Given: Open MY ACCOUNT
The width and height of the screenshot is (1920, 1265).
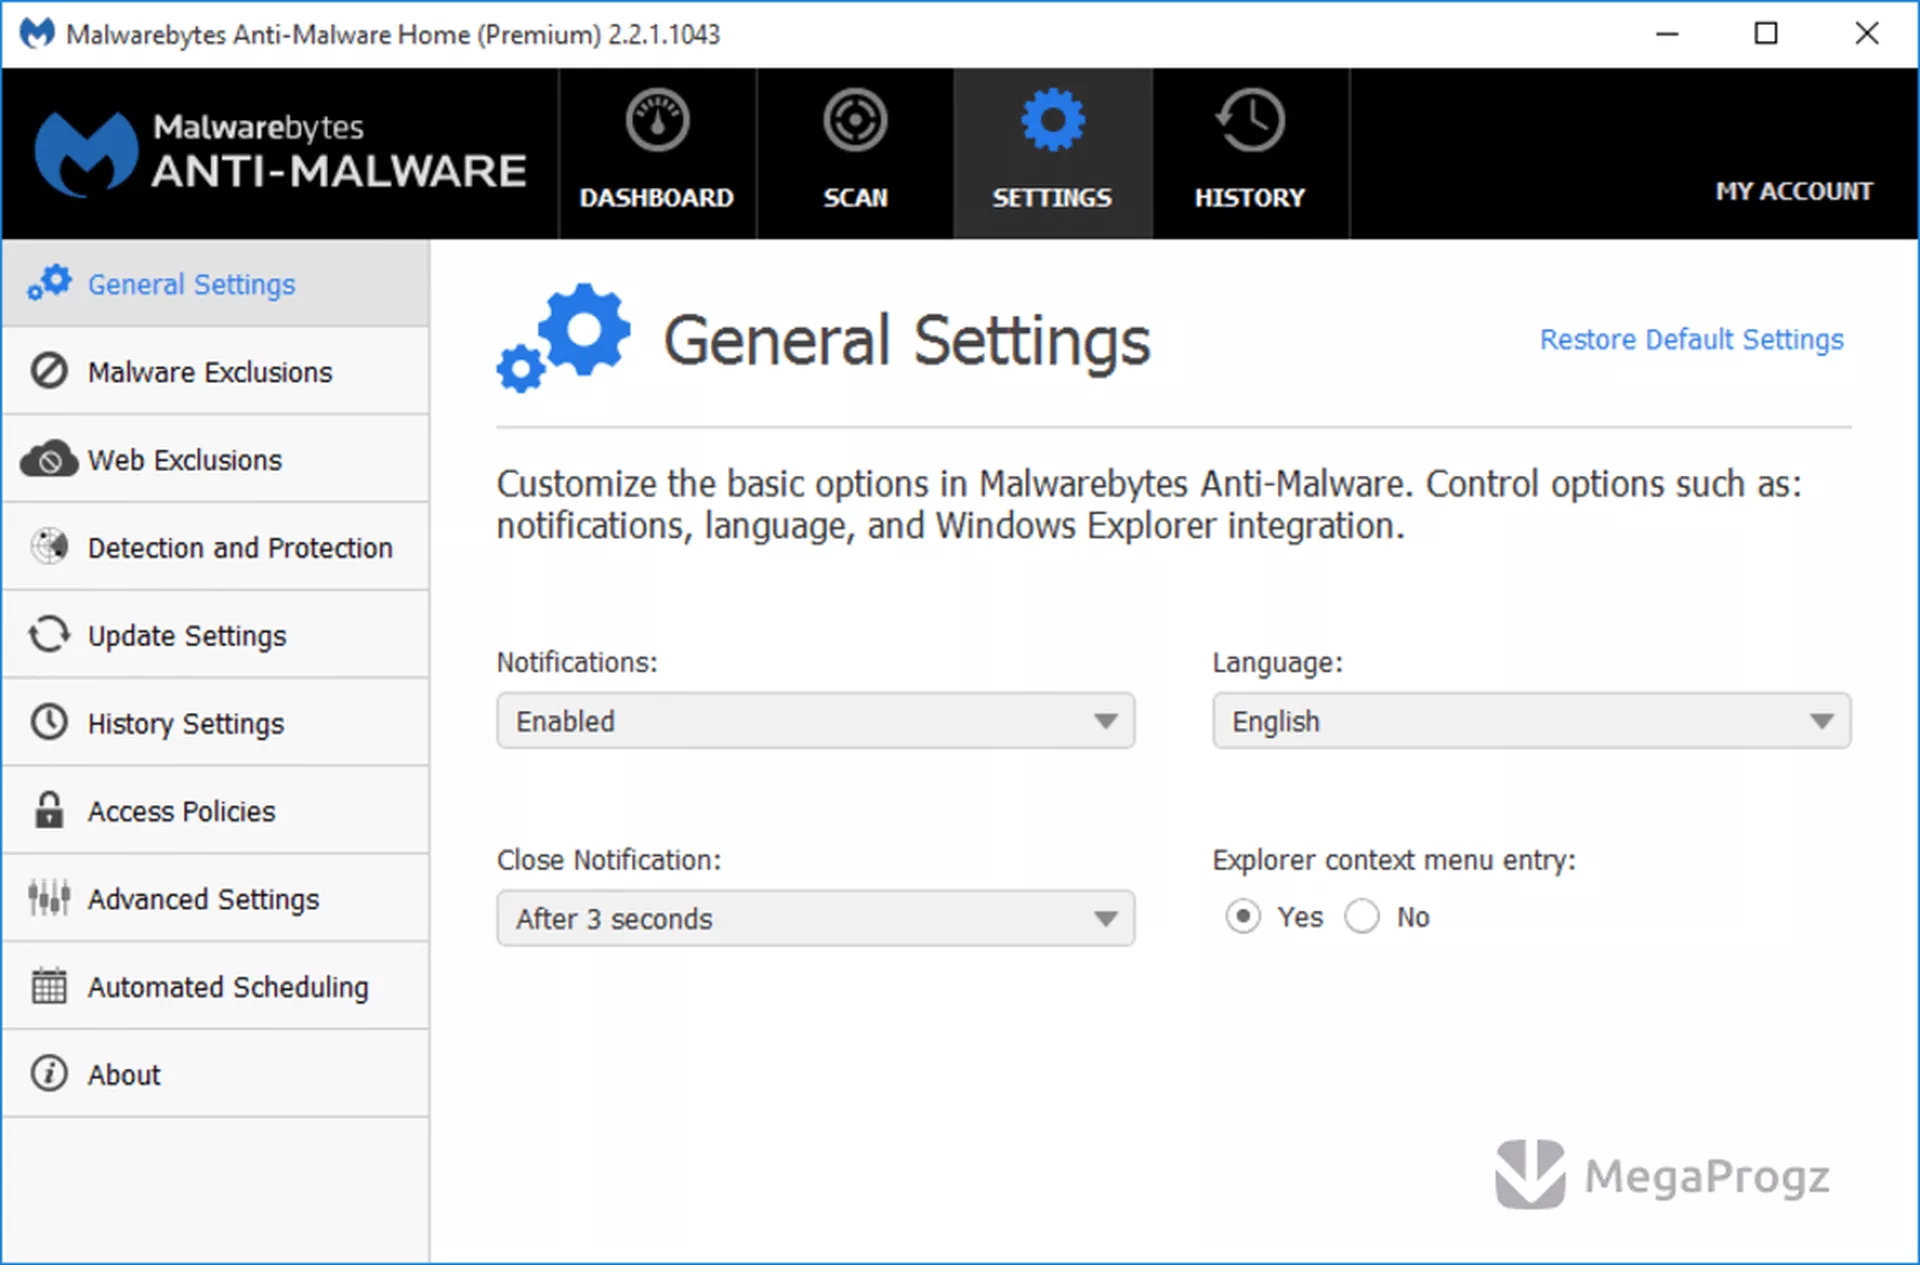Looking at the screenshot, I should coord(1794,191).
